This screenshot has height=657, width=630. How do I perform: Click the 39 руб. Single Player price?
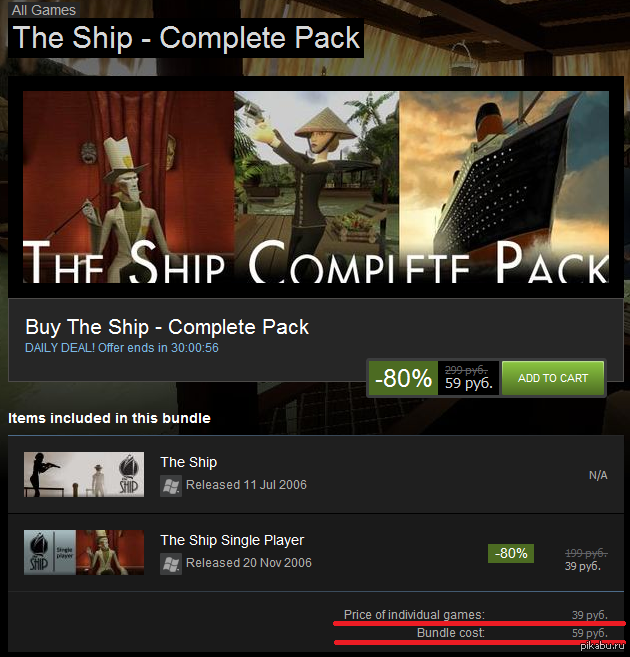tap(583, 566)
